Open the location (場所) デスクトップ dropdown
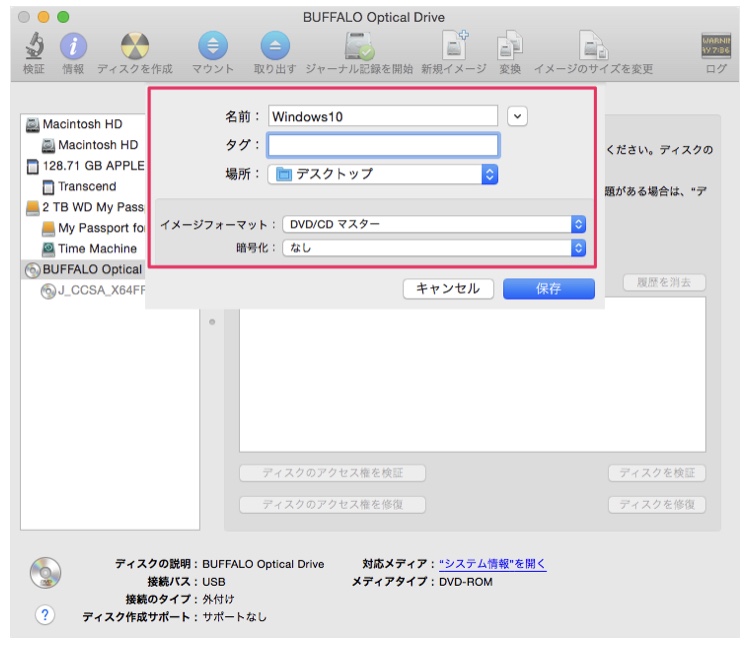 pos(382,174)
